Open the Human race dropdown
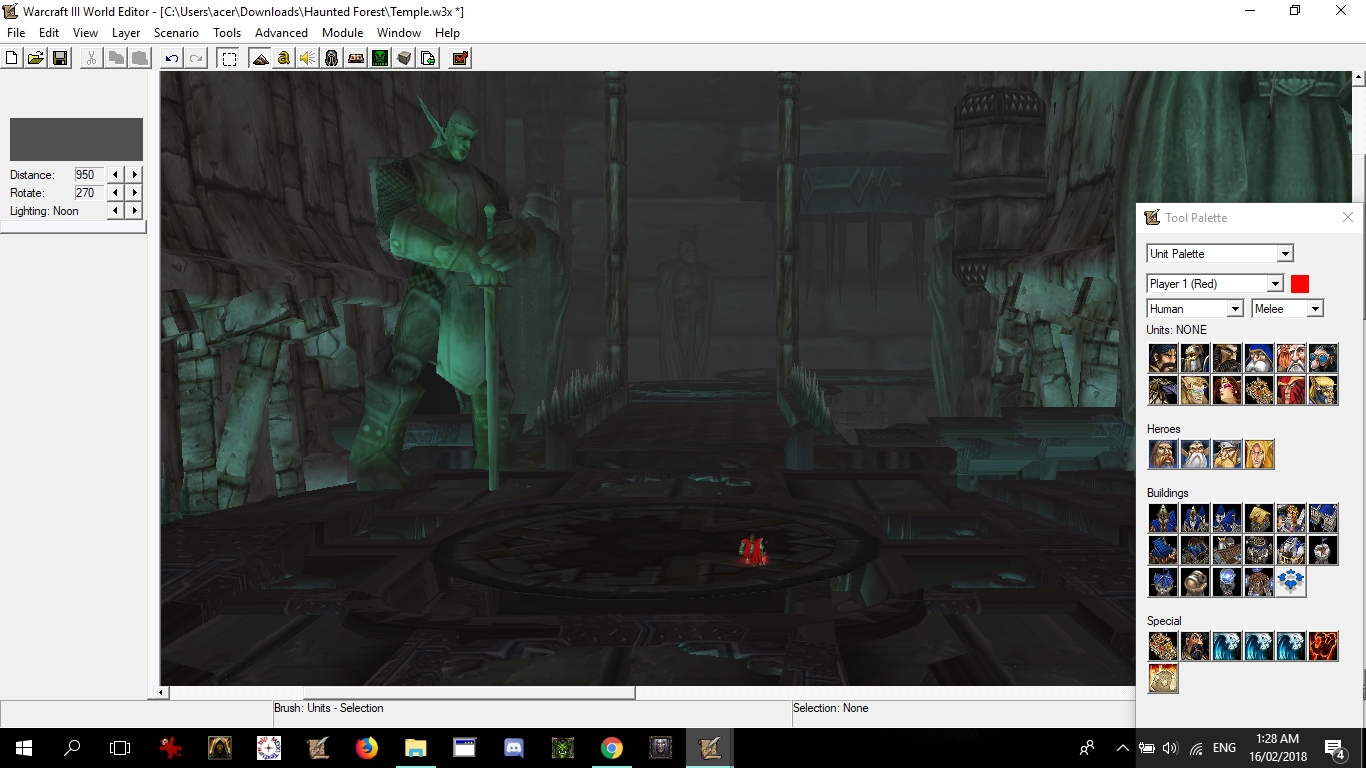The image size is (1366, 768). 1195,309
